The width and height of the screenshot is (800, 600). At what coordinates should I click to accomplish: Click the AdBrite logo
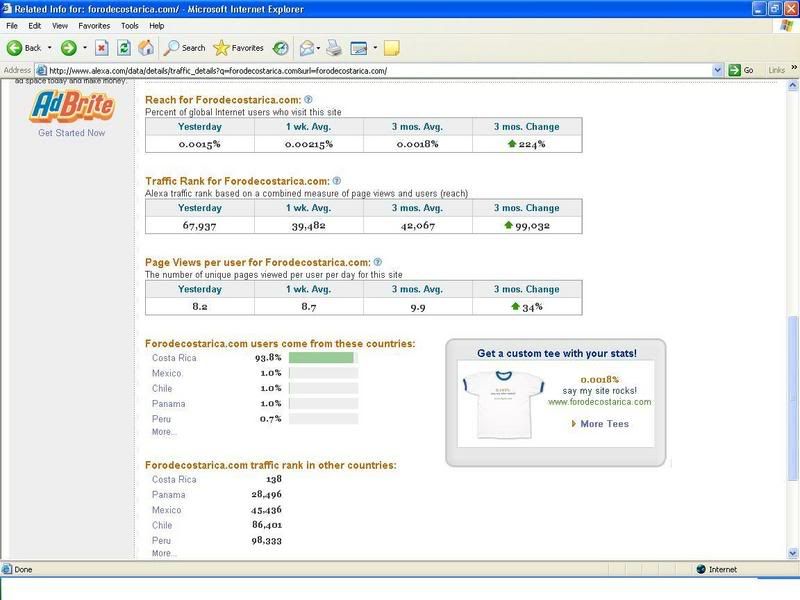pos(72,106)
